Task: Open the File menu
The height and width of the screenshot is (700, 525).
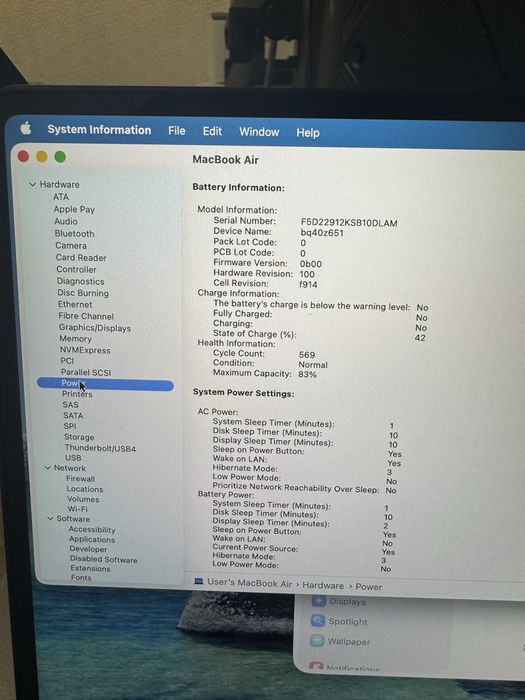Action: pyautogui.click(x=177, y=131)
